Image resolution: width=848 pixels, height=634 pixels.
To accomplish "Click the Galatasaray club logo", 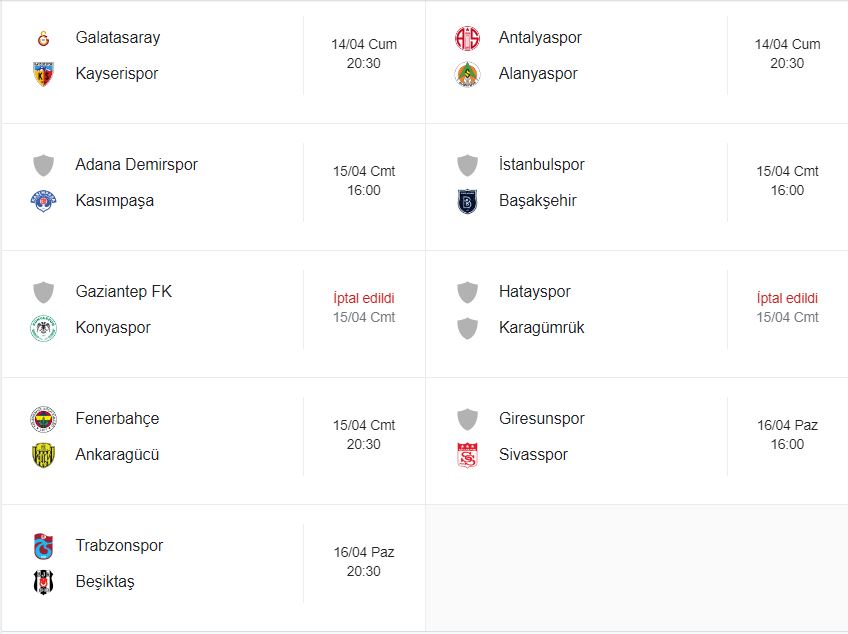I will (x=43, y=38).
